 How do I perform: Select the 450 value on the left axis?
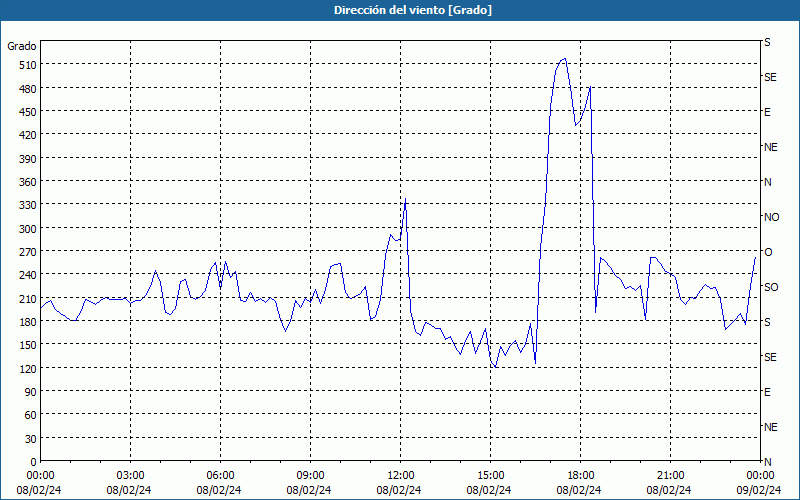[27, 112]
